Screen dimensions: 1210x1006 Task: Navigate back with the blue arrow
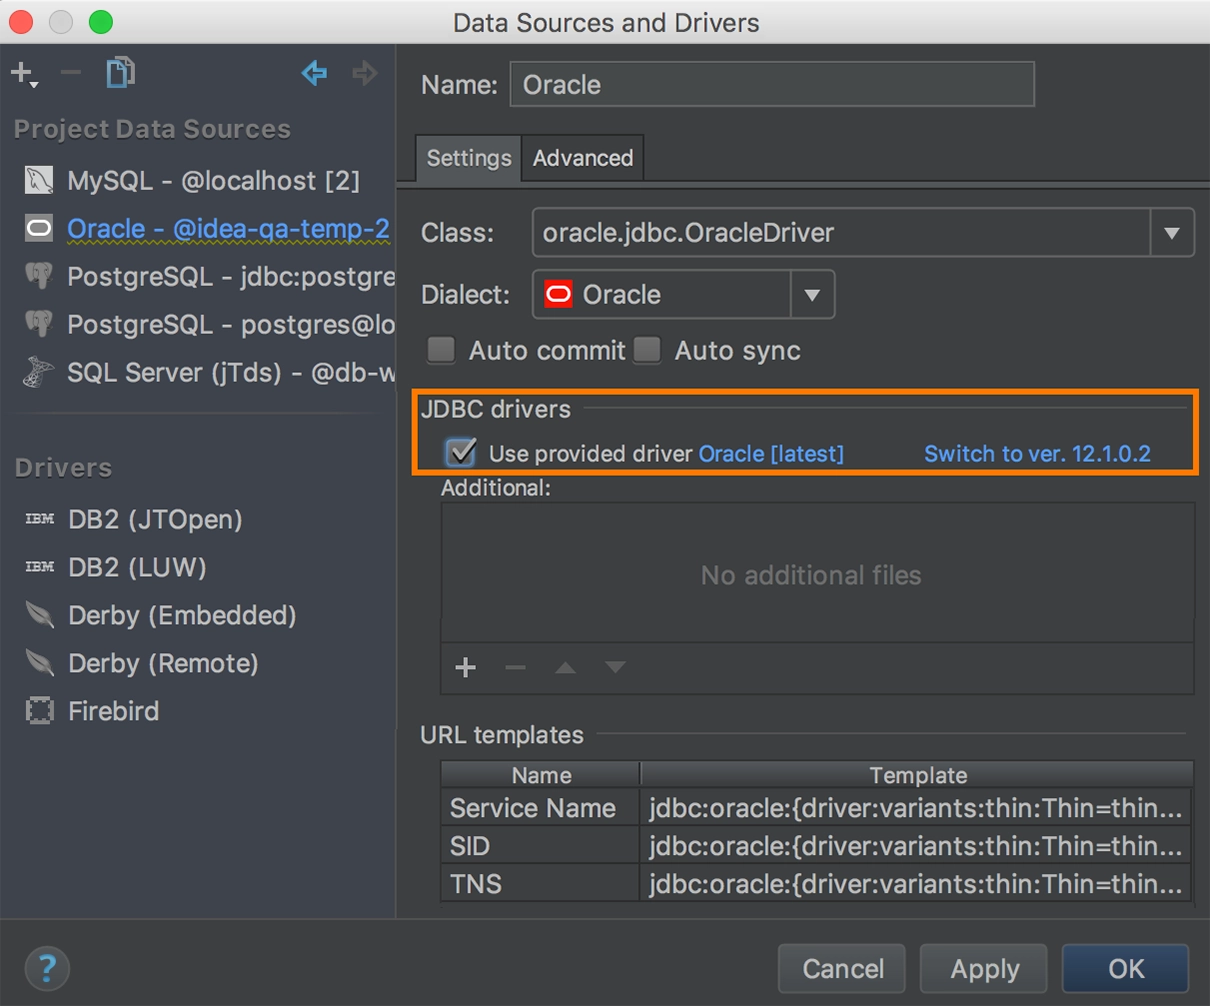tap(314, 72)
